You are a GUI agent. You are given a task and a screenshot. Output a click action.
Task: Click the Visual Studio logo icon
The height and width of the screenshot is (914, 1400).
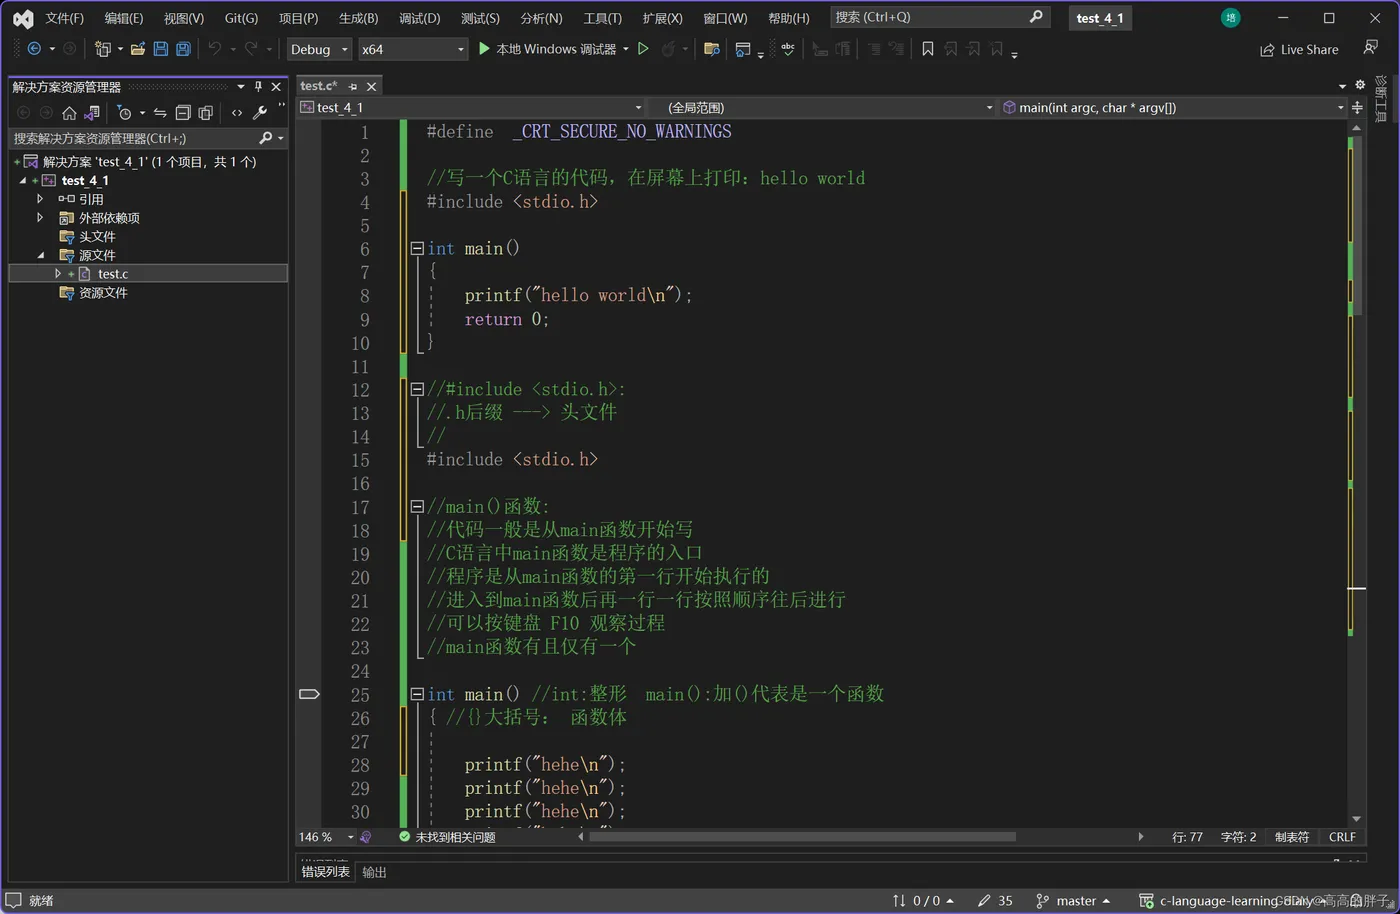[x=23, y=18]
